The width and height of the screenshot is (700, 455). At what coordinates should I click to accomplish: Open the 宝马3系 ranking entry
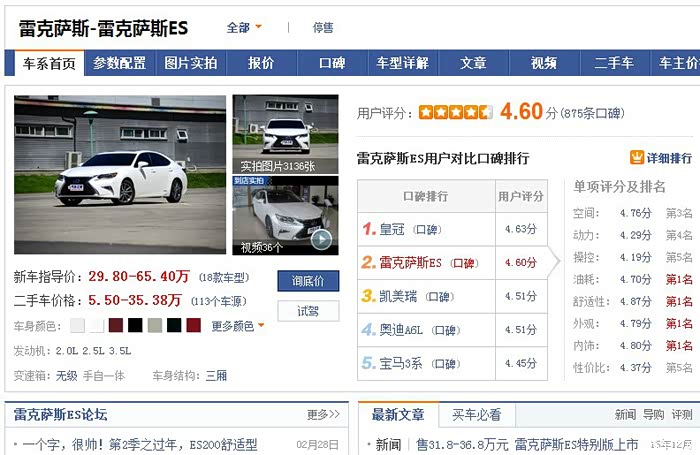pos(400,363)
